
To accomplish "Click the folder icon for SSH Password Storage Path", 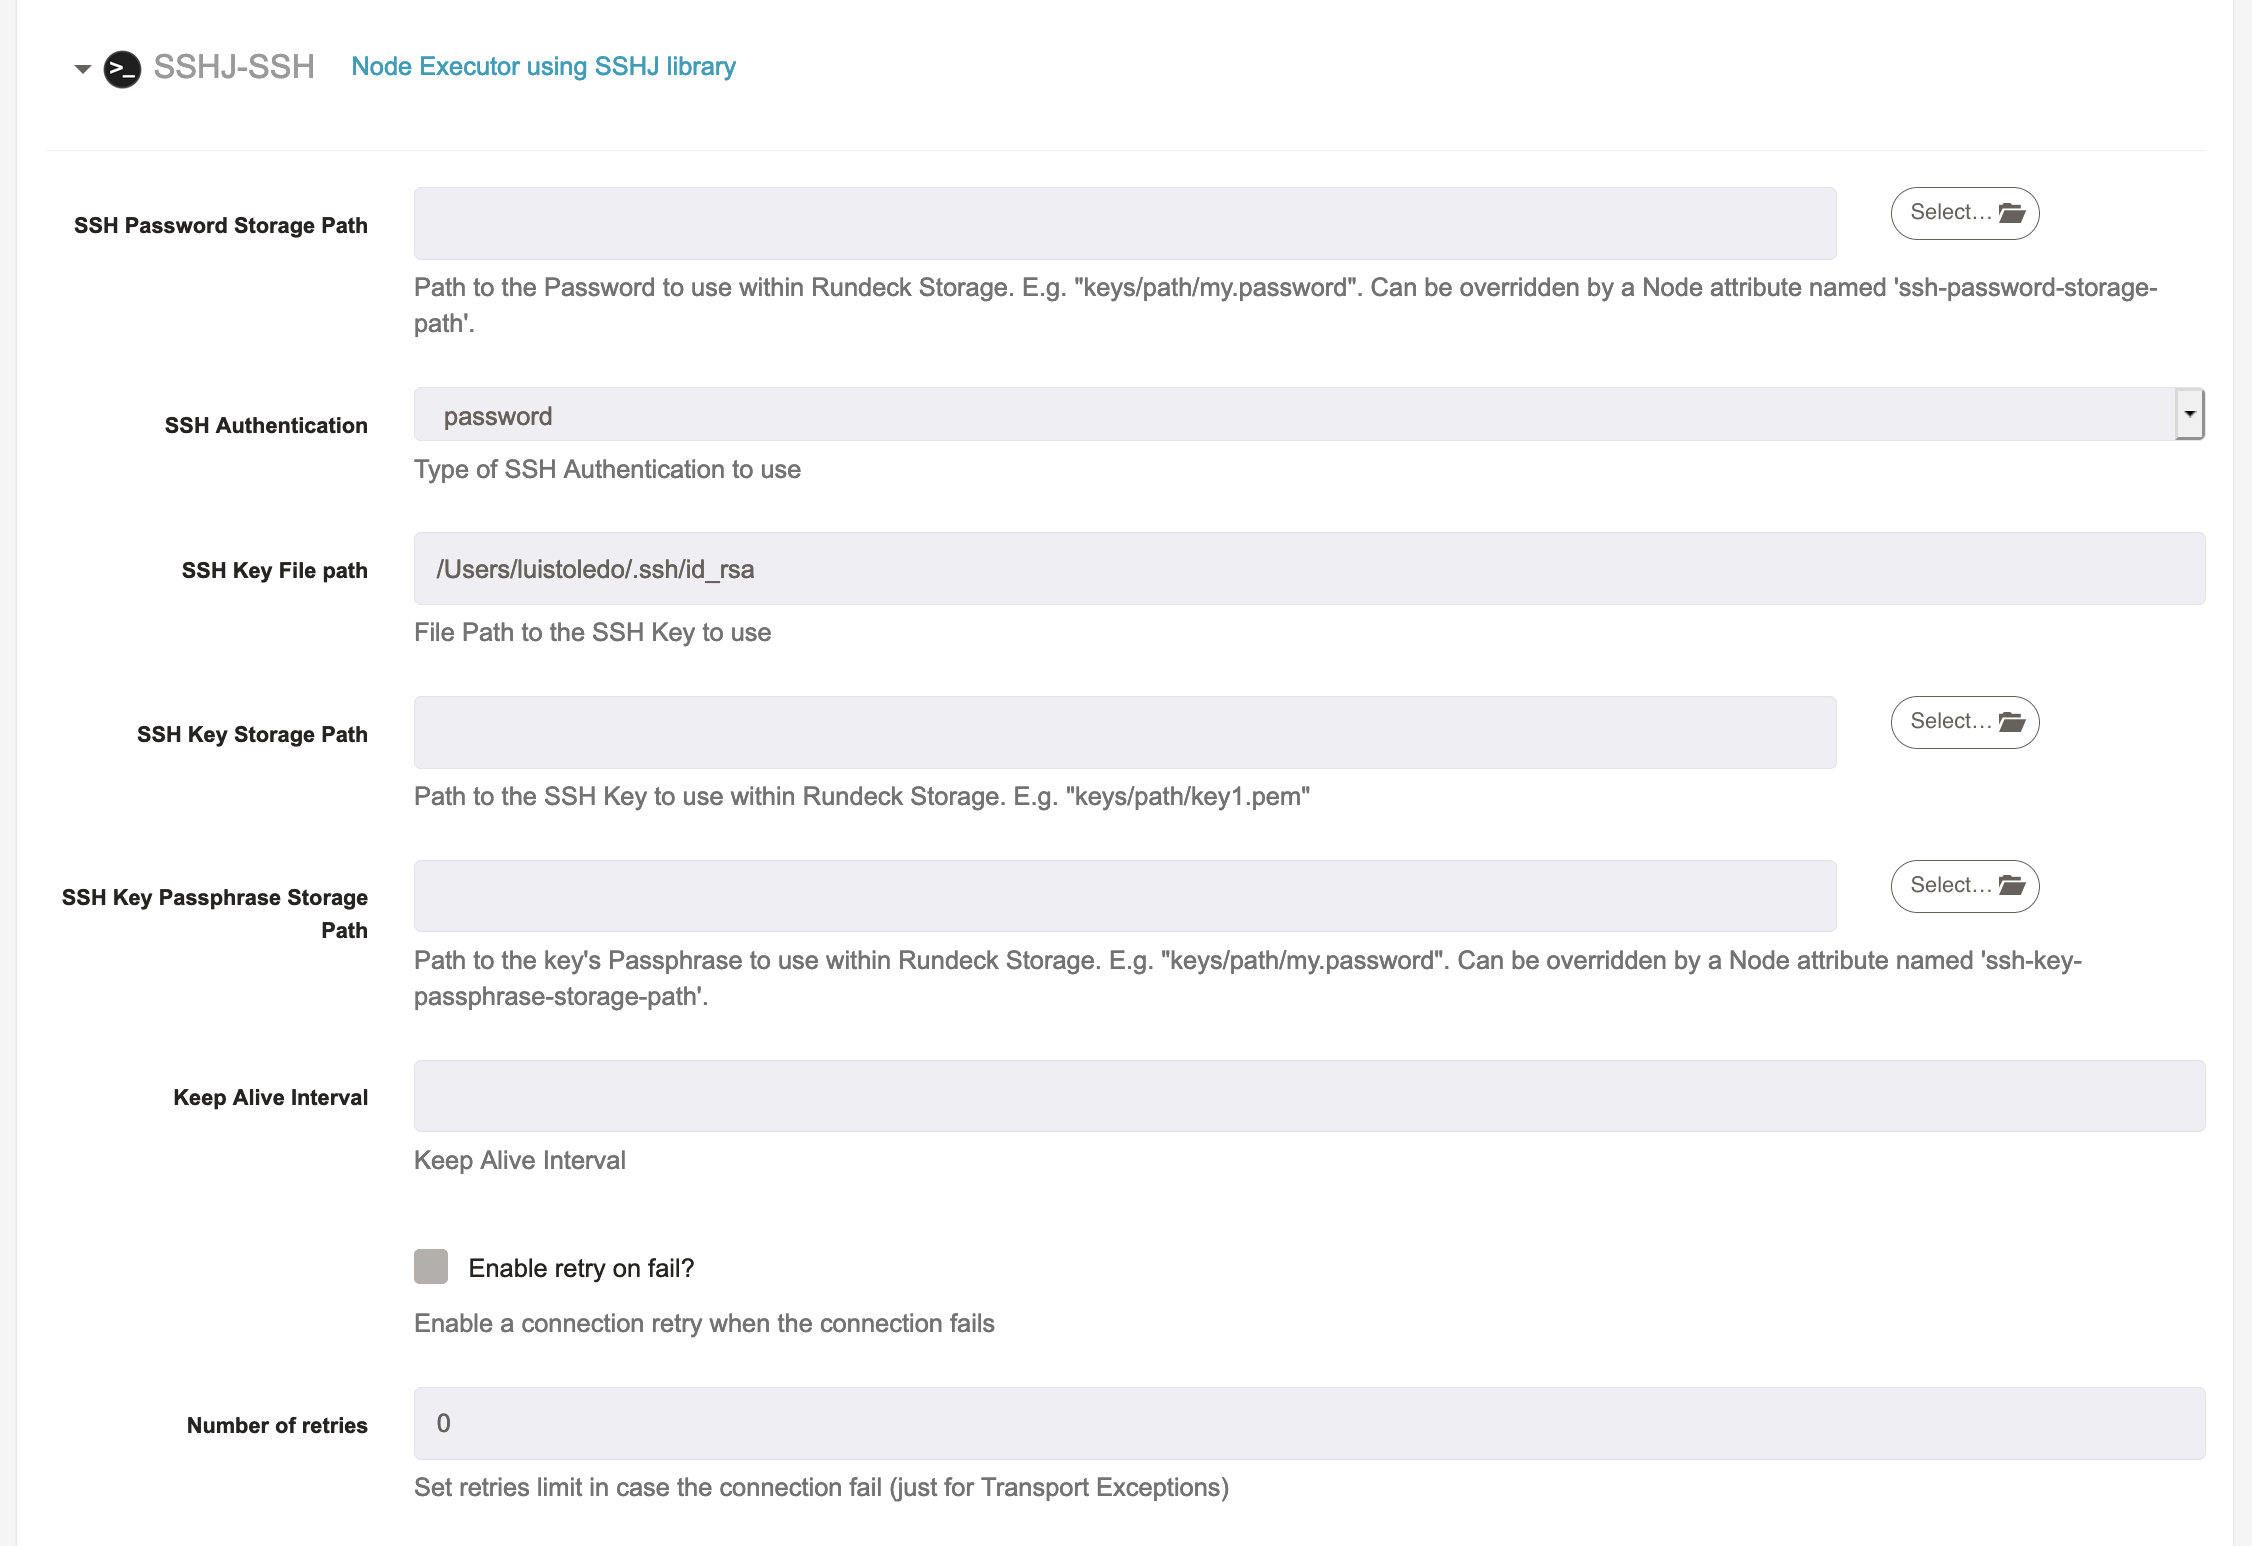I will click(2011, 213).
